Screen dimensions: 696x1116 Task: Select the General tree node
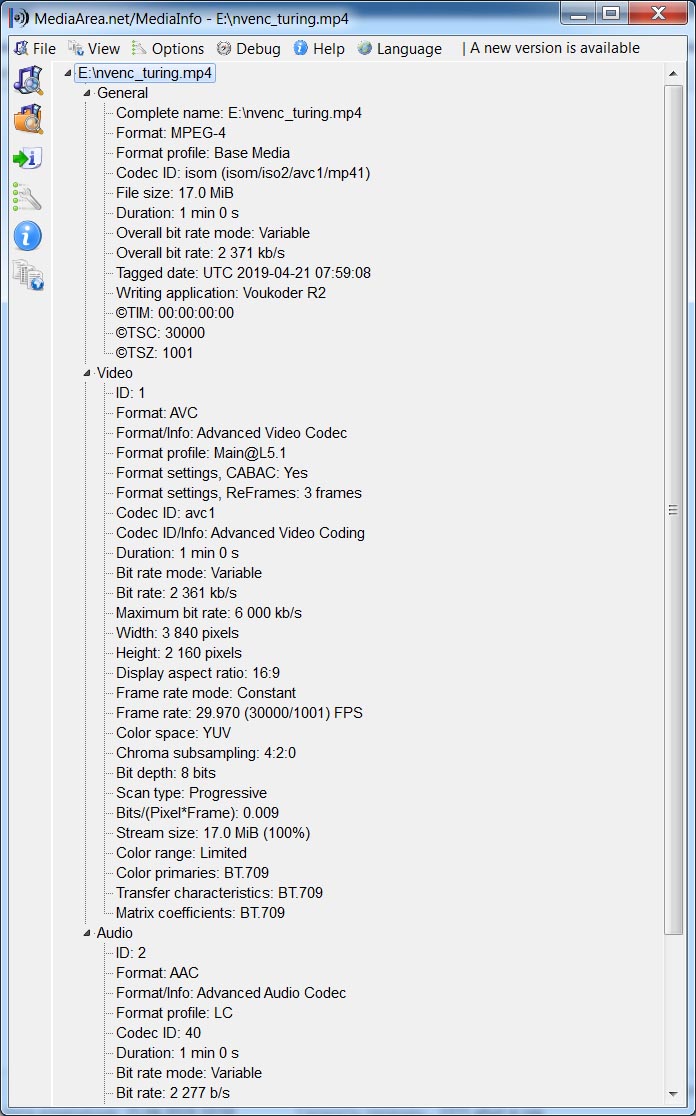pyautogui.click(x=122, y=93)
